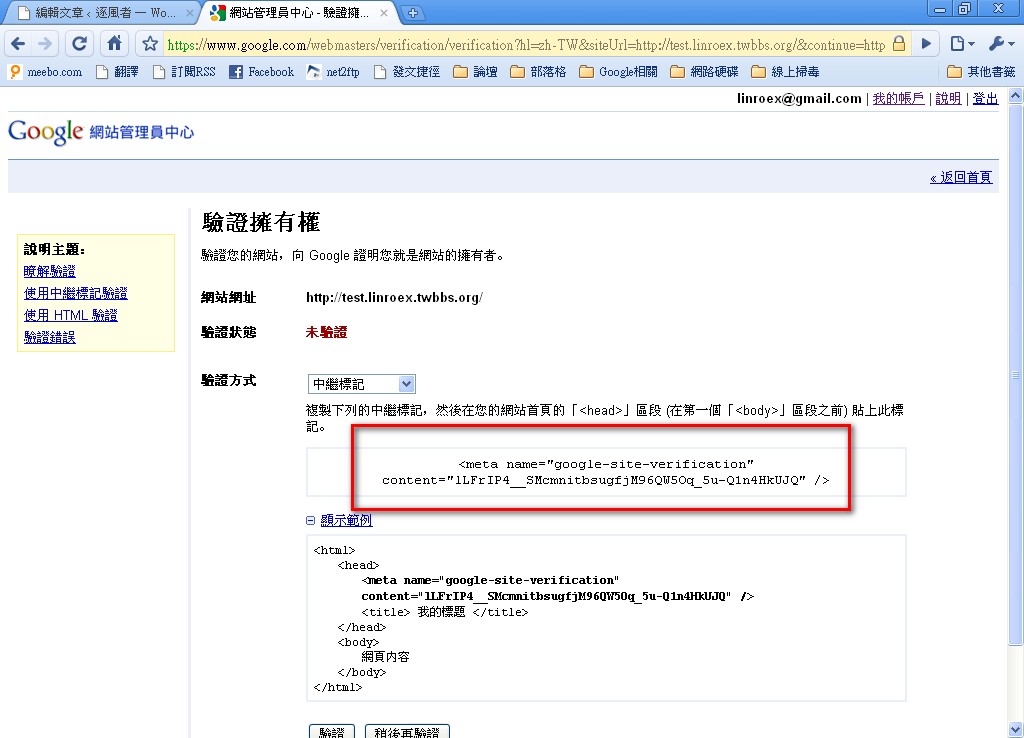Click the Go arrow beside address bar
Viewport: 1024px width, 738px height.
click(926, 44)
